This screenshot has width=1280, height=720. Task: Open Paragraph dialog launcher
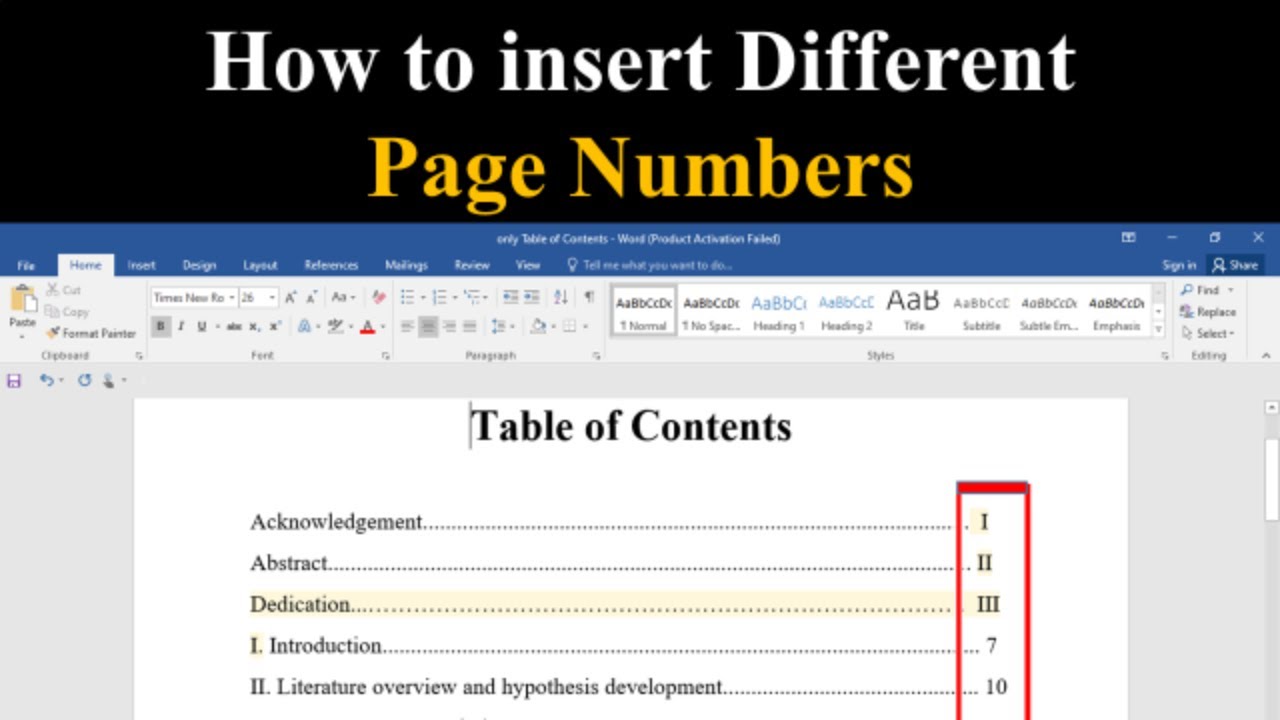click(x=597, y=355)
